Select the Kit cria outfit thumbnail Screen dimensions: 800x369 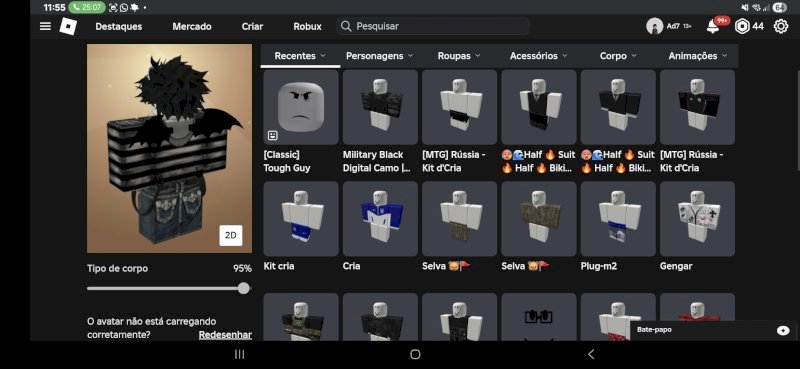tap(301, 218)
